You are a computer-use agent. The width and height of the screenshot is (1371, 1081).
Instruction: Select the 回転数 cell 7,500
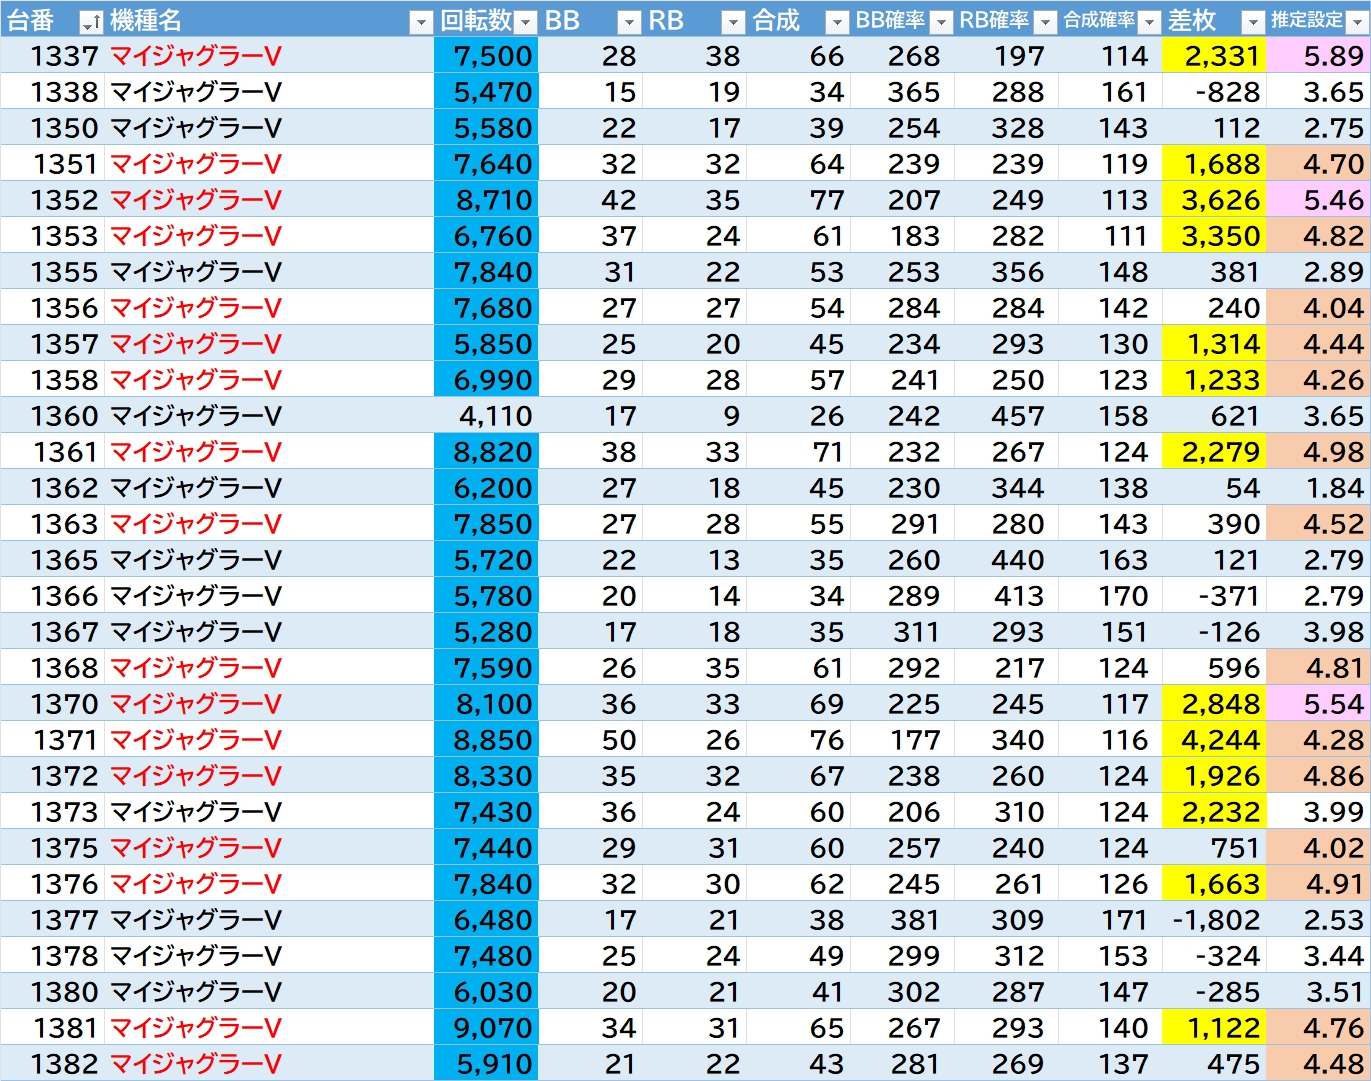486,56
